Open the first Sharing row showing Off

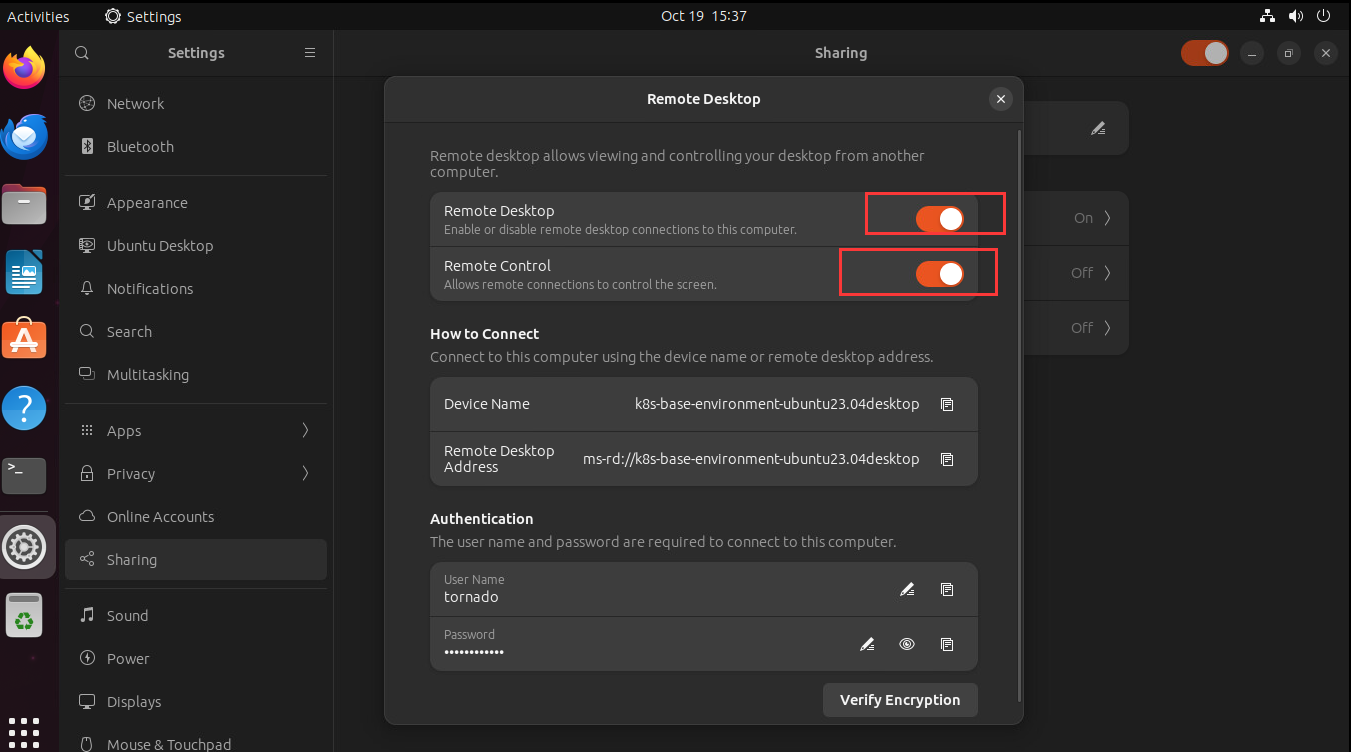coord(1076,273)
